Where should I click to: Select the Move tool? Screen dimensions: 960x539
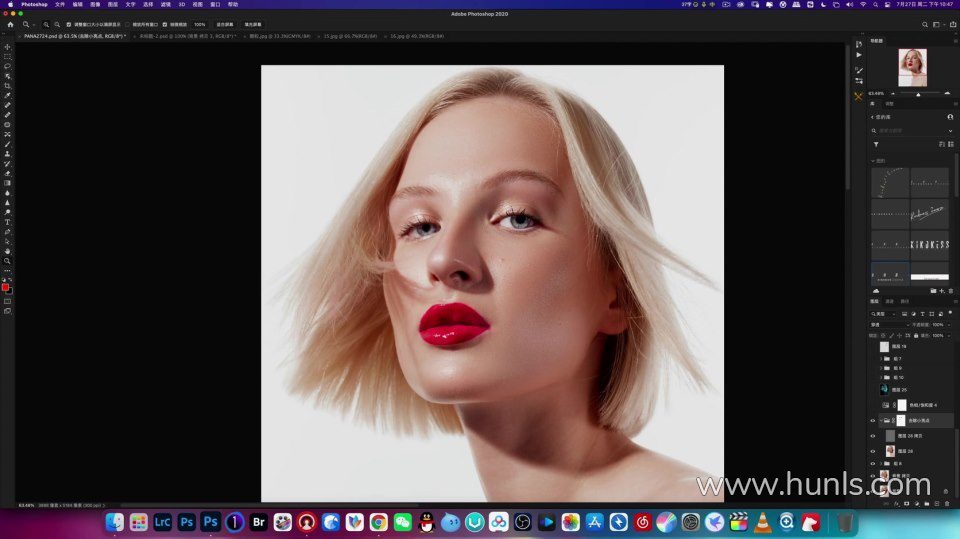7,47
